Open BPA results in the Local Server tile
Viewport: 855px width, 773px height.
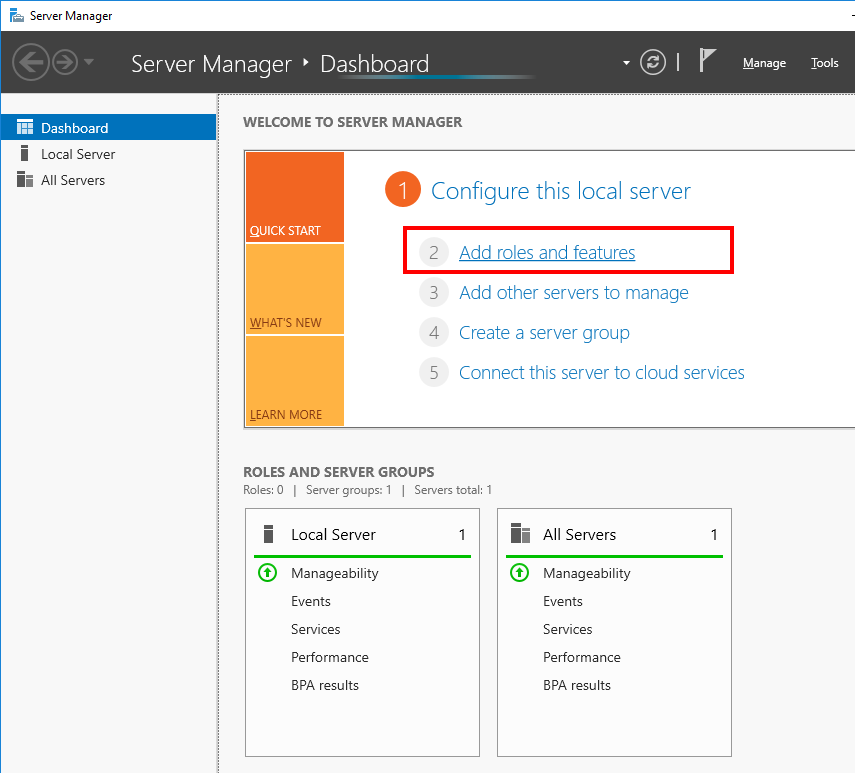324,685
